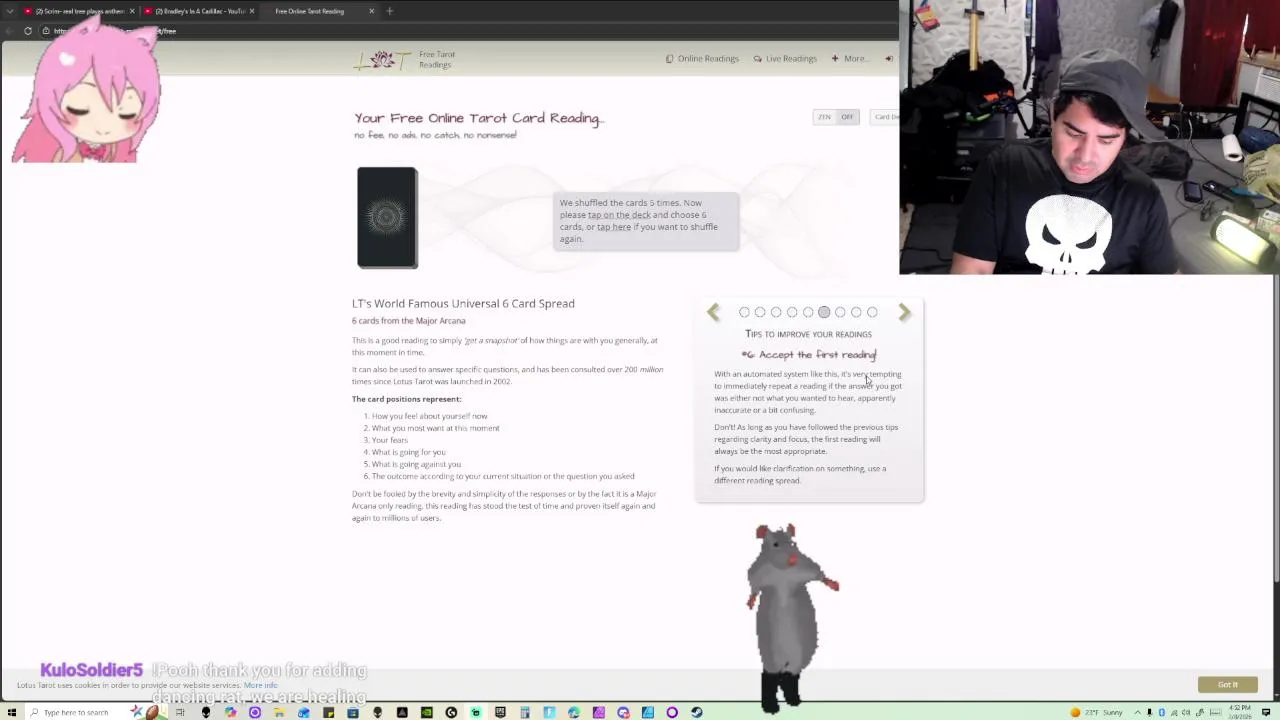
Task: Select the ninth tip dot
Action: coord(872,312)
